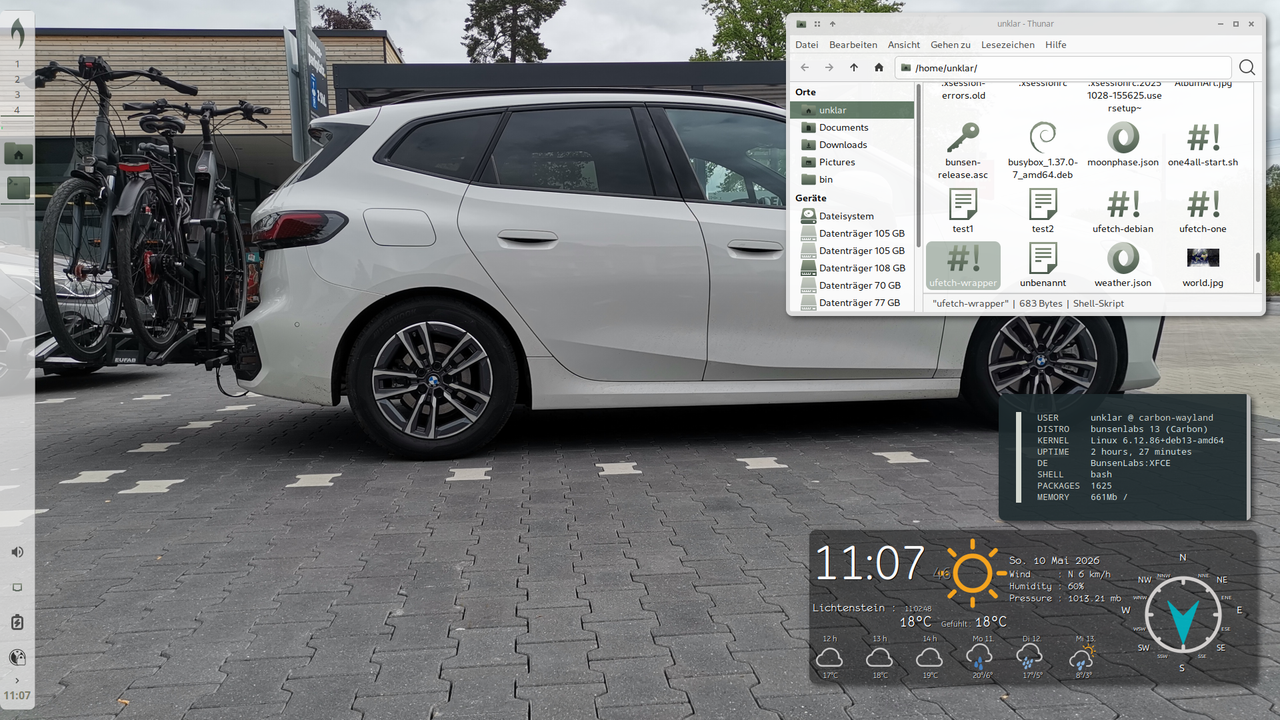Select the ufetch-wrapper script
This screenshot has height=720, width=1280.
coord(963,265)
